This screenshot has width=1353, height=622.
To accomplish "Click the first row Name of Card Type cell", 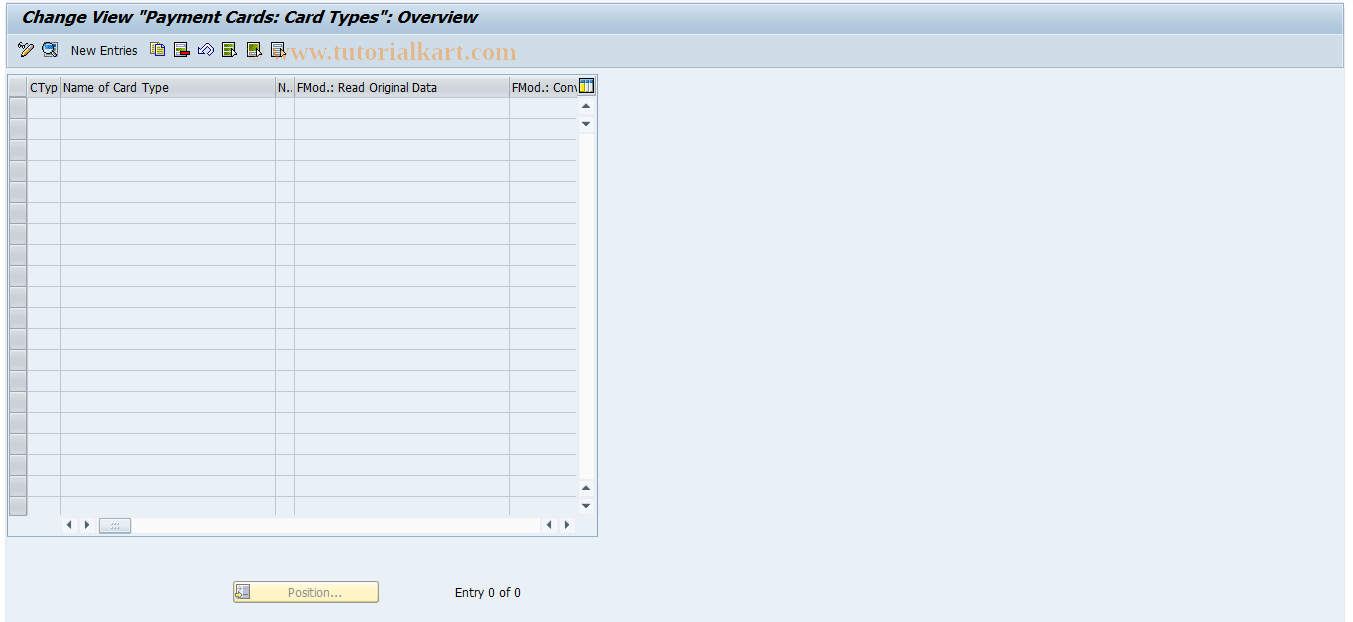I will [168, 108].
